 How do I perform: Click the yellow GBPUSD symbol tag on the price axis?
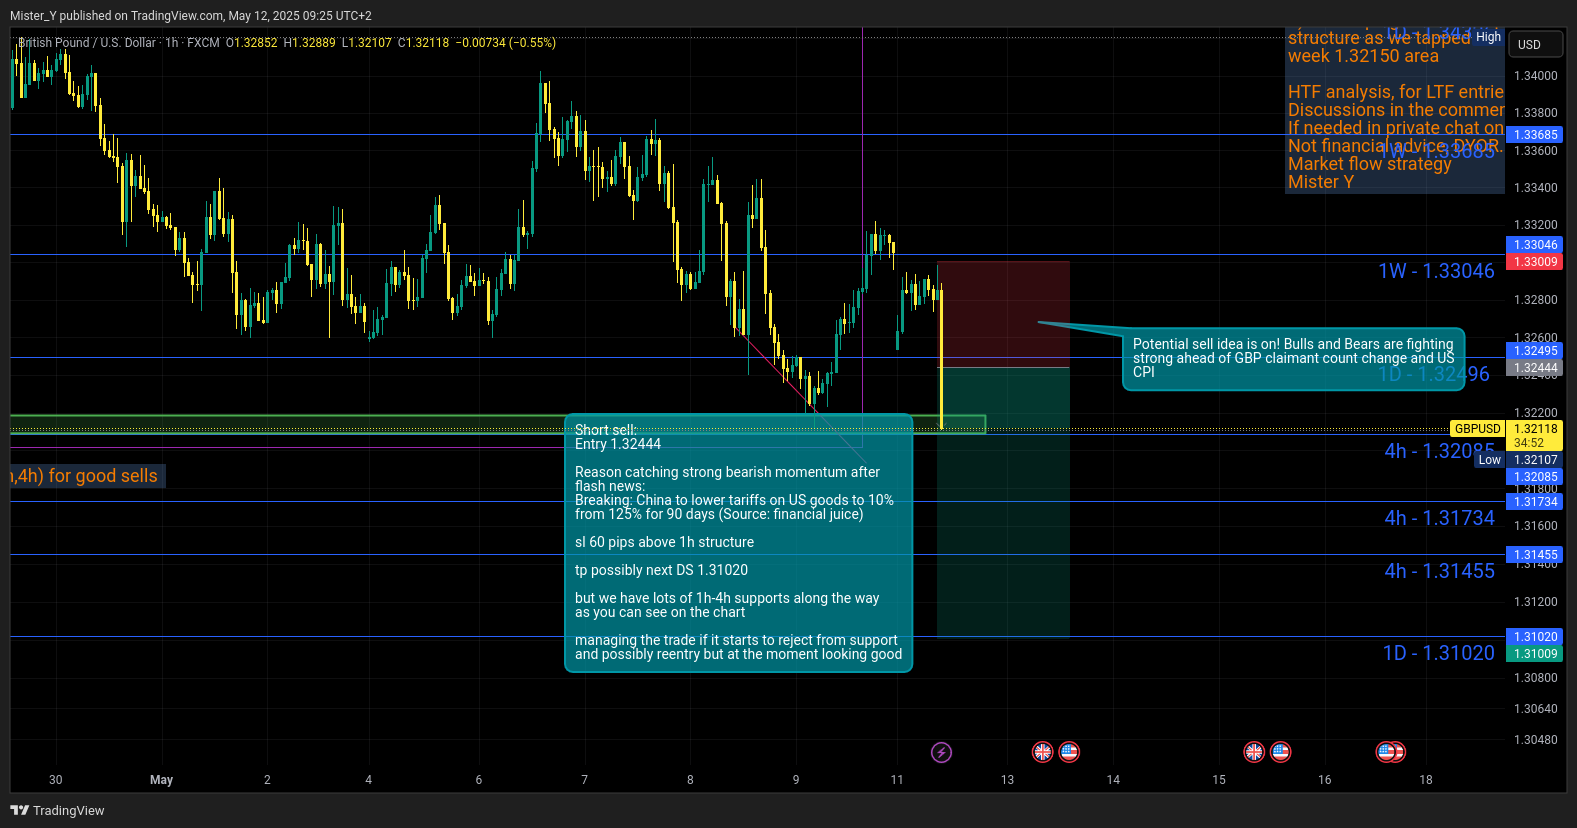point(1477,429)
